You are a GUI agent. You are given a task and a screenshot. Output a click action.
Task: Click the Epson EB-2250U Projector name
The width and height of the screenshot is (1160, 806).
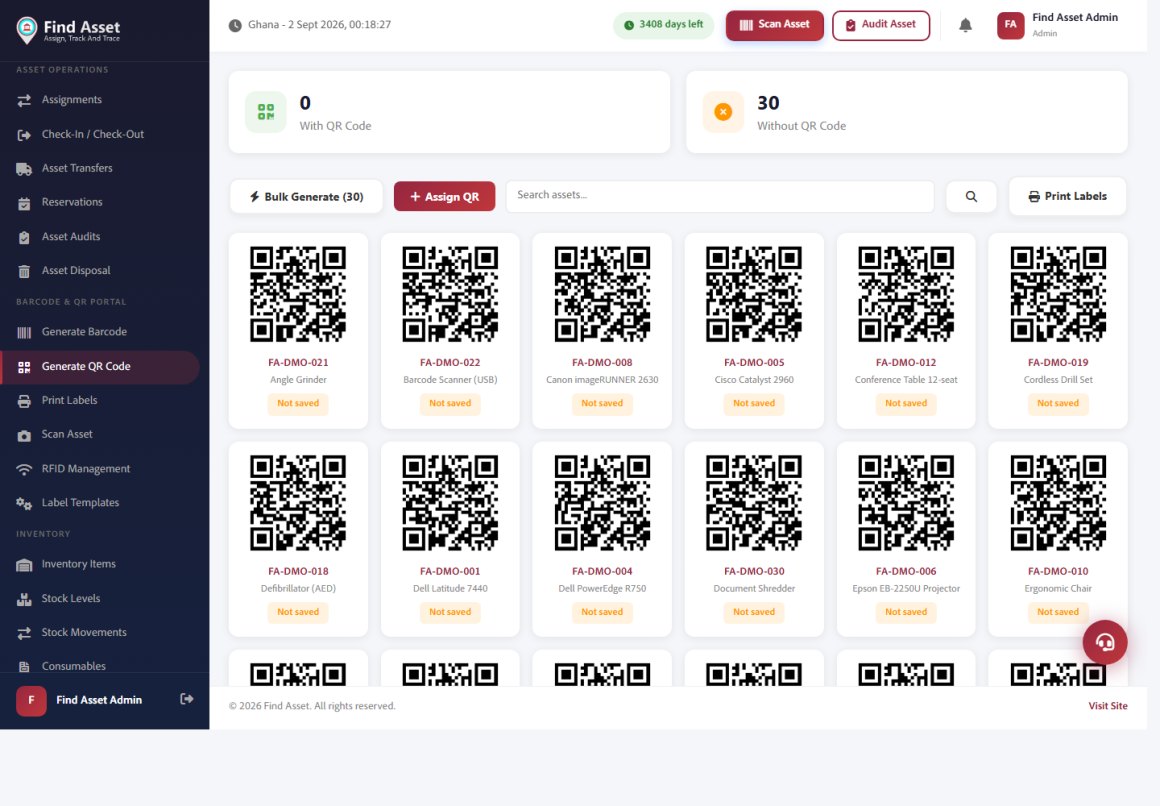906,589
